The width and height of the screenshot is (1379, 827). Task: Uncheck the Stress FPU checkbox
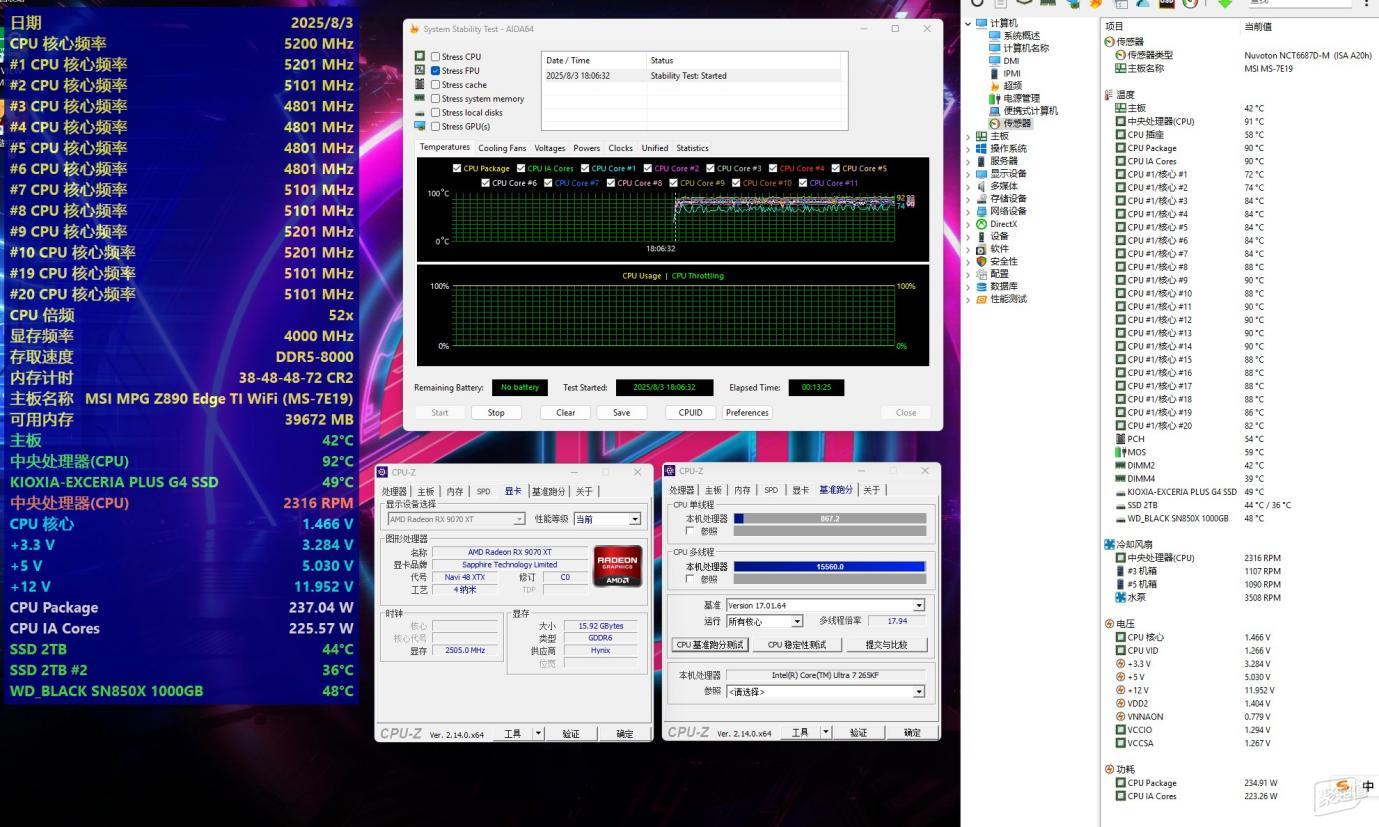tap(435, 71)
